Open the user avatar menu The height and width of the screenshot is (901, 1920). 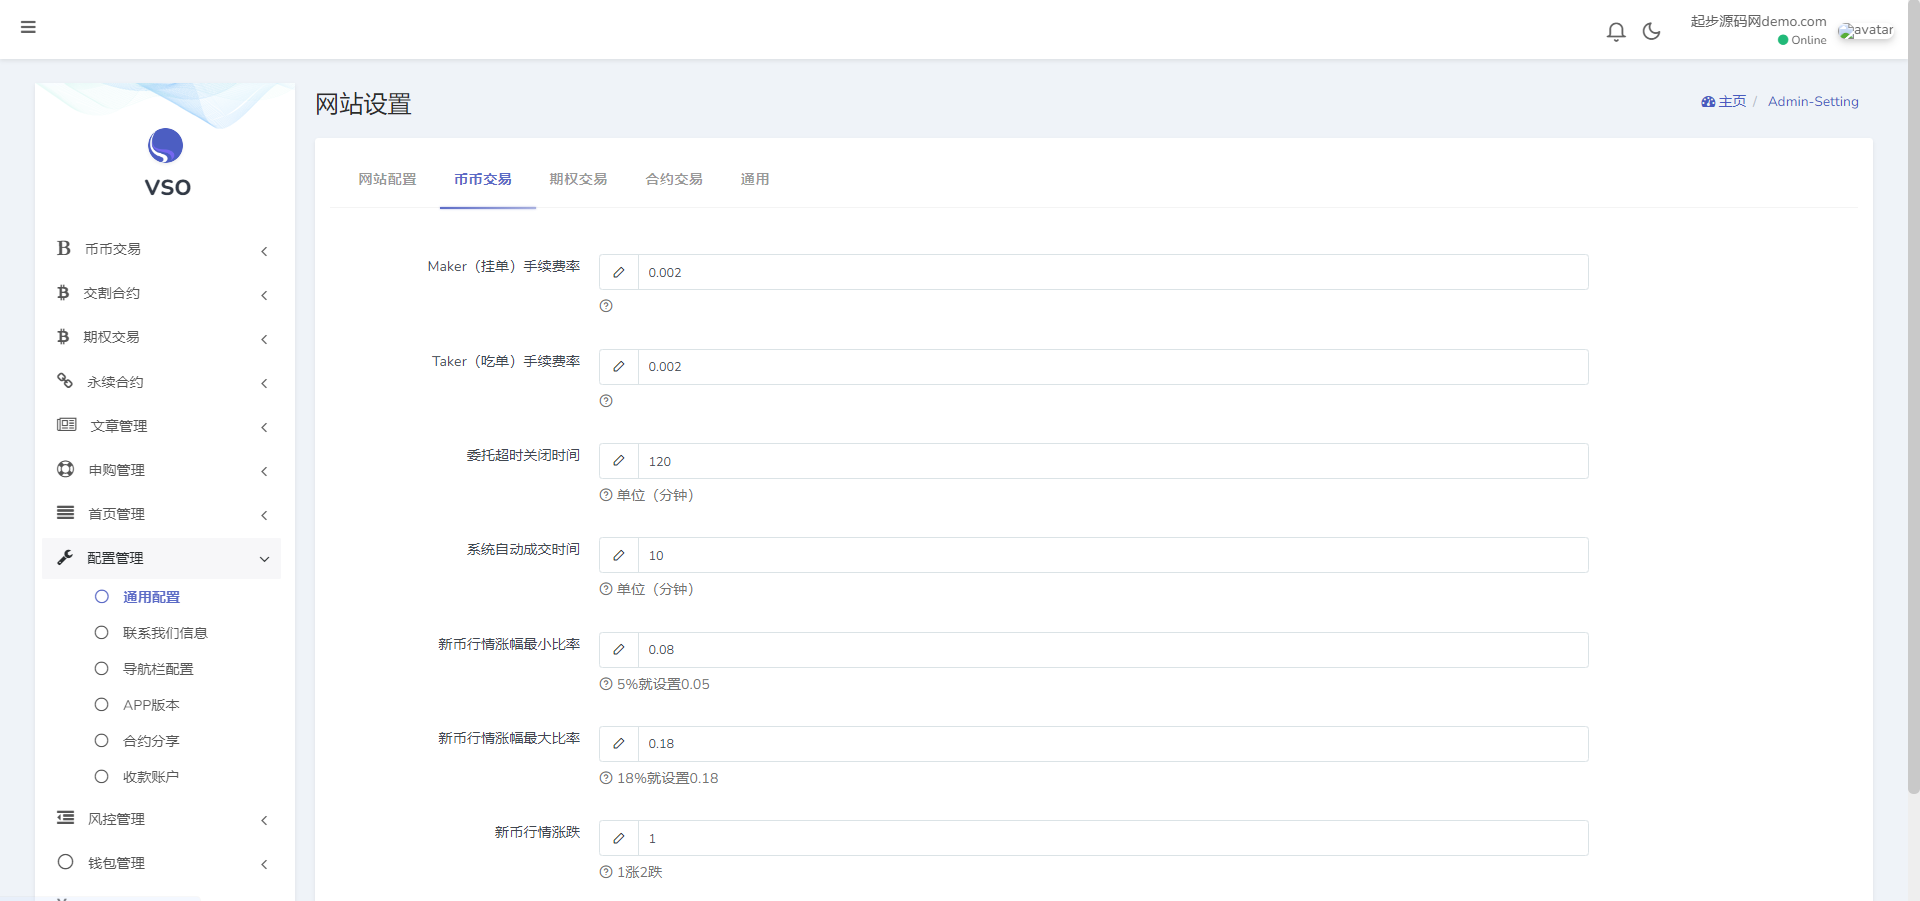1866,31
